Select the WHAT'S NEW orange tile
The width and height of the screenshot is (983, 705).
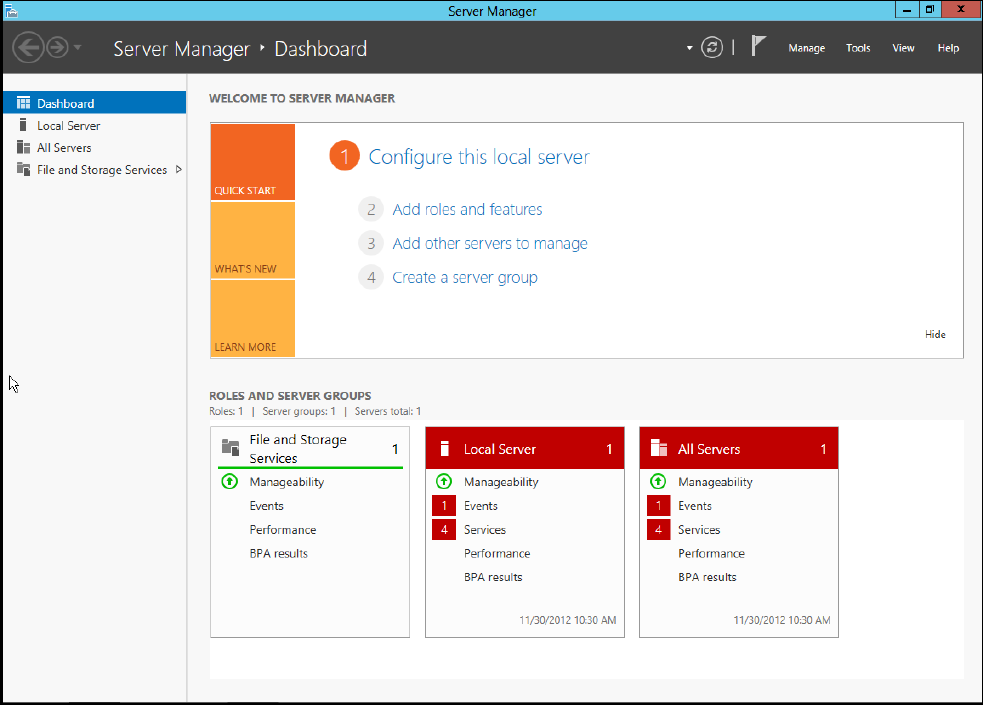click(253, 241)
